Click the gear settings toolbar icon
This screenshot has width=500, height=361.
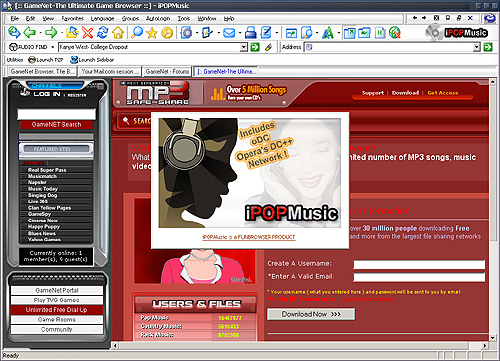[x=186, y=33]
